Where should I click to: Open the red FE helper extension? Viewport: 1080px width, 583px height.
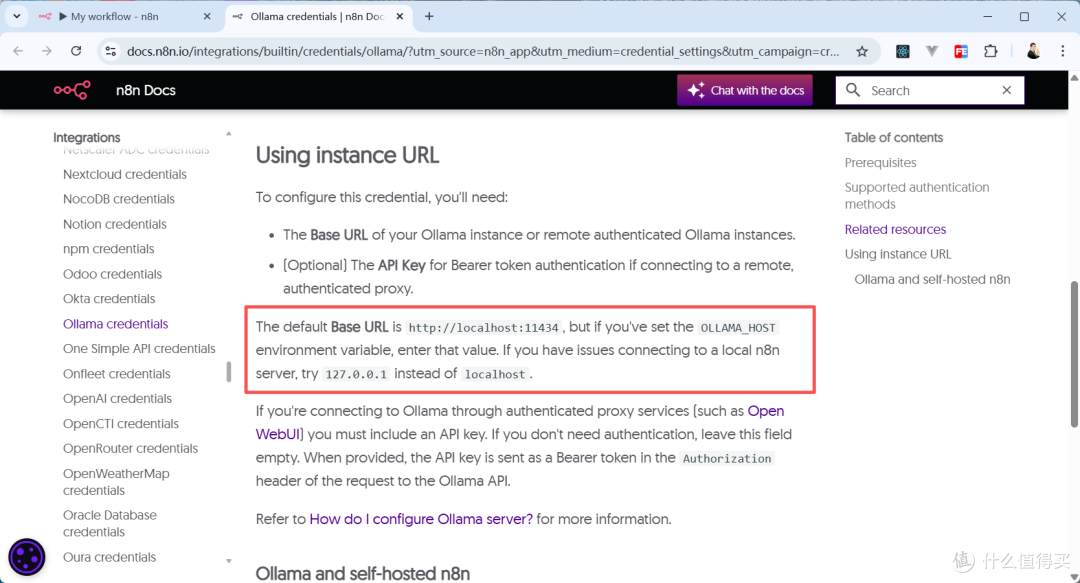tap(961, 51)
